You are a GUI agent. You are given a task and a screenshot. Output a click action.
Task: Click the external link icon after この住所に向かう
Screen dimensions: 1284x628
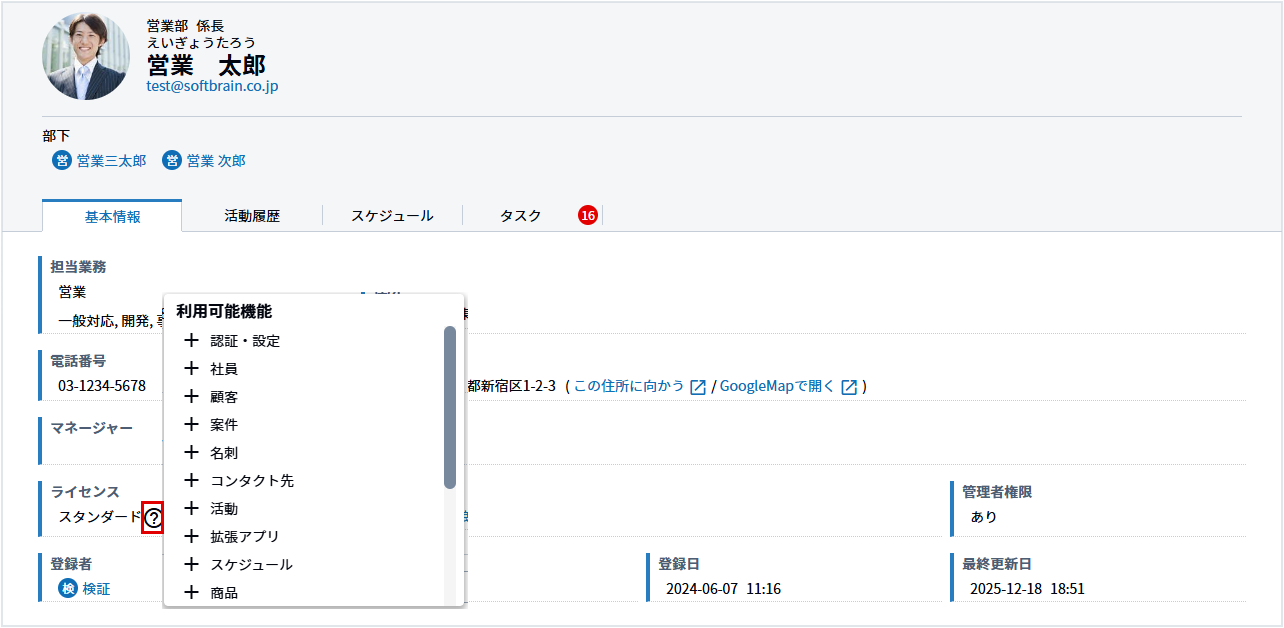699,387
